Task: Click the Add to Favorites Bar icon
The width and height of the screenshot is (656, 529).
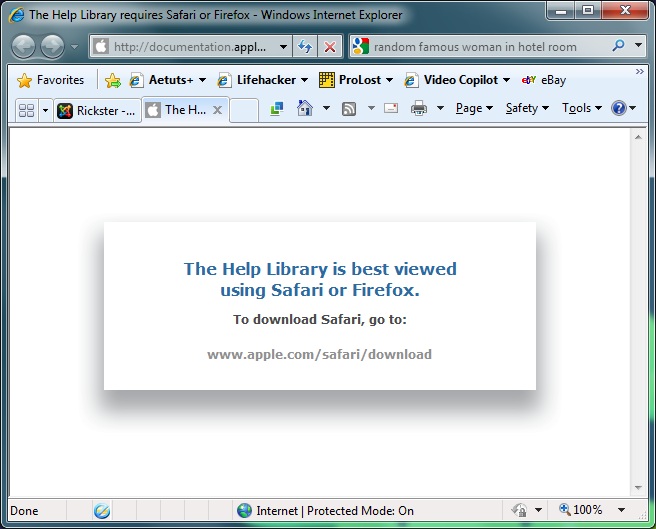Action: click(x=113, y=80)
